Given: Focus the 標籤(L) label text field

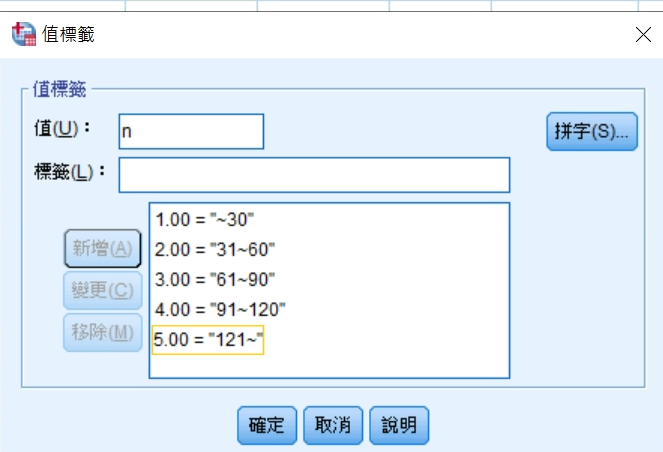Looking at the screenshot, I should (314, 175).
